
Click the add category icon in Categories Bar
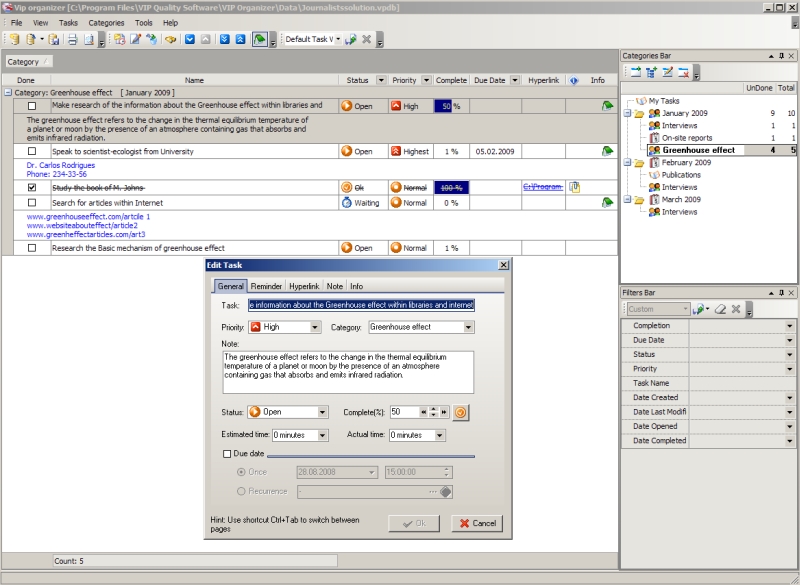pyautogui.click(x=635, y=72)
